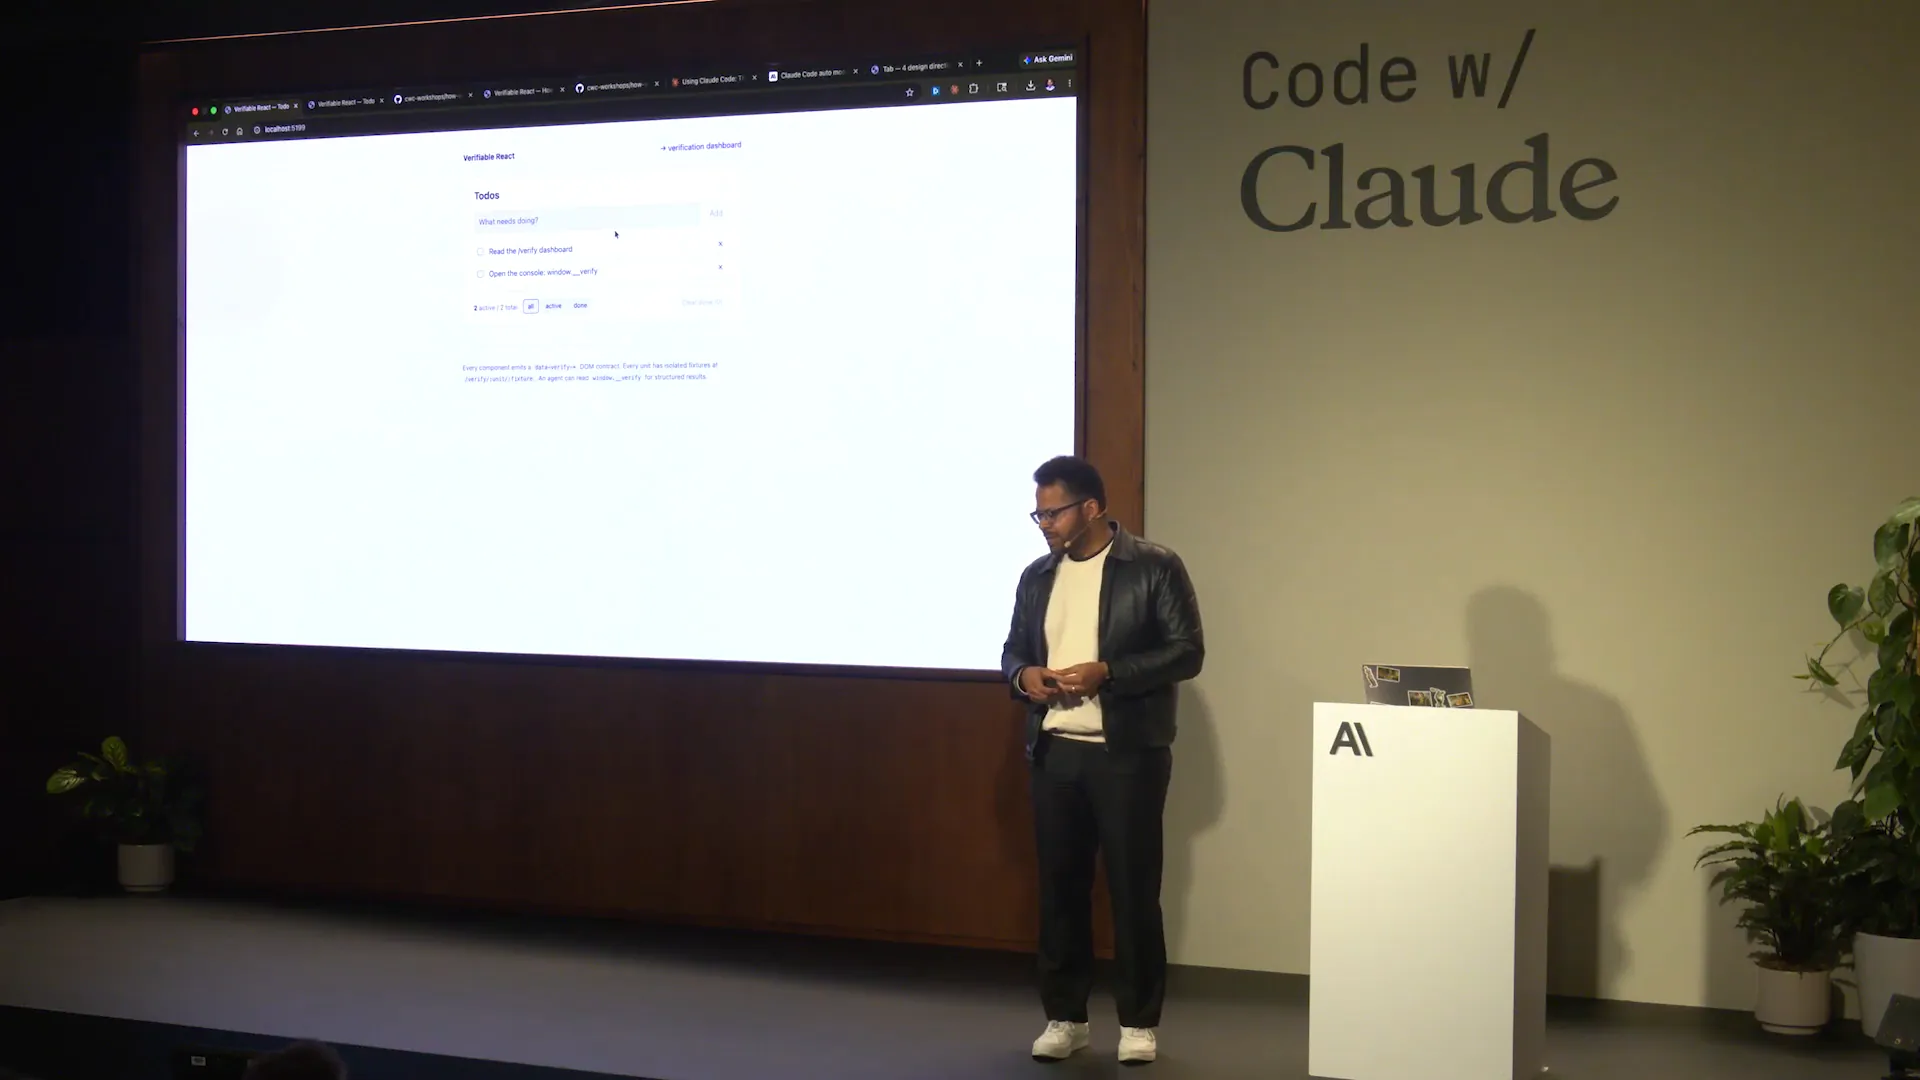The height and width of the screenshot is (1080, 1920).
Task: Bookmark this page with the star icon
Action: click(909, 92)
